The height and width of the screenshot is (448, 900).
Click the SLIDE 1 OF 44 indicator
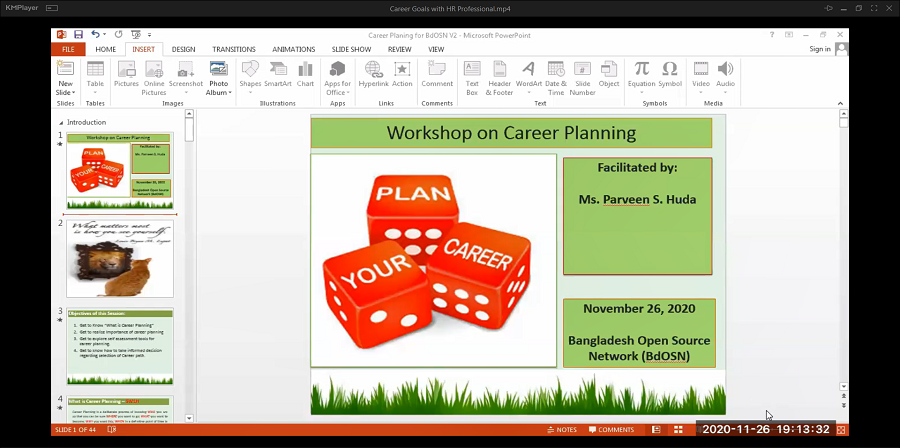coord(77,430)
